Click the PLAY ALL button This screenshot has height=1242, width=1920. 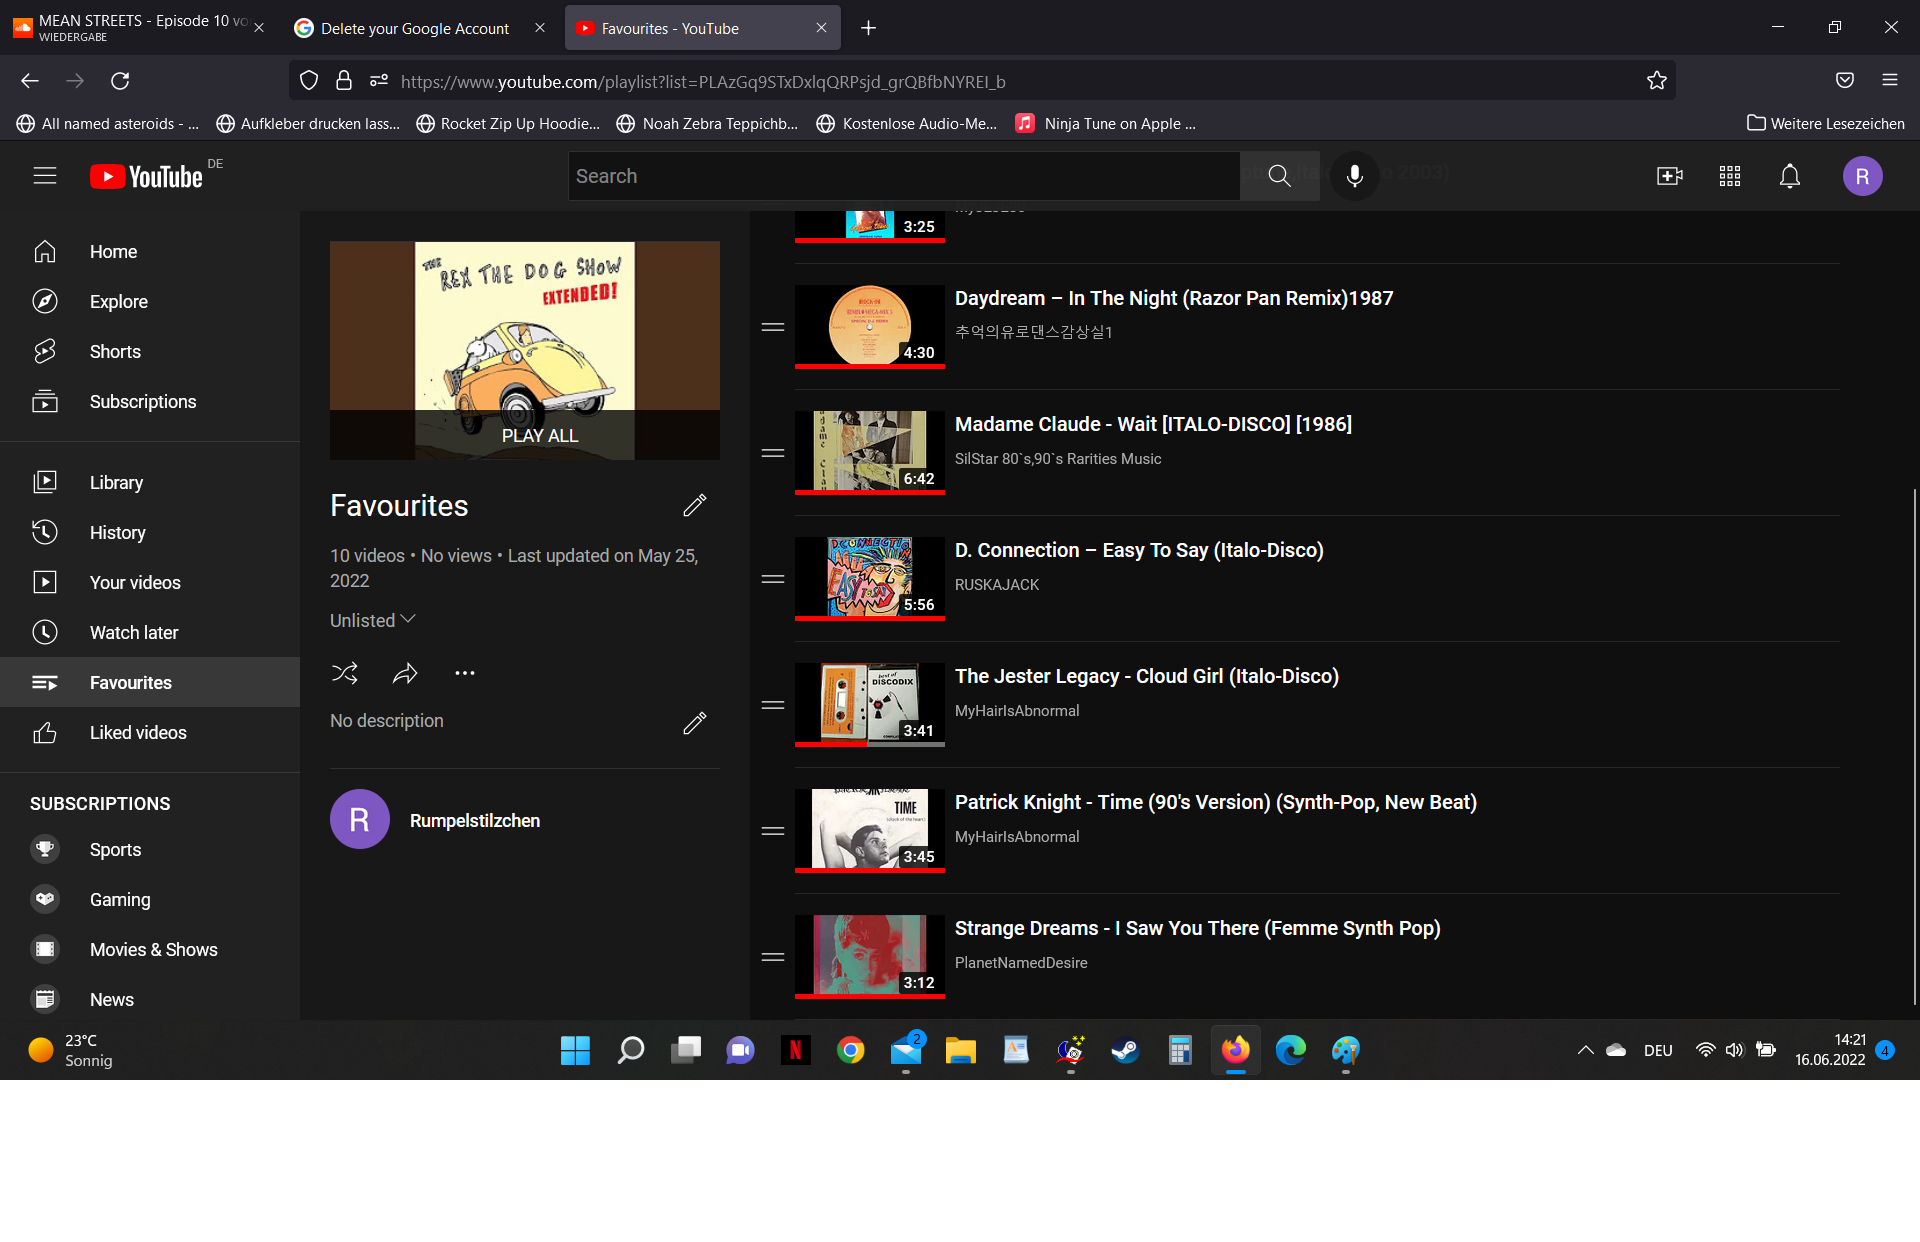click(539, 436)
